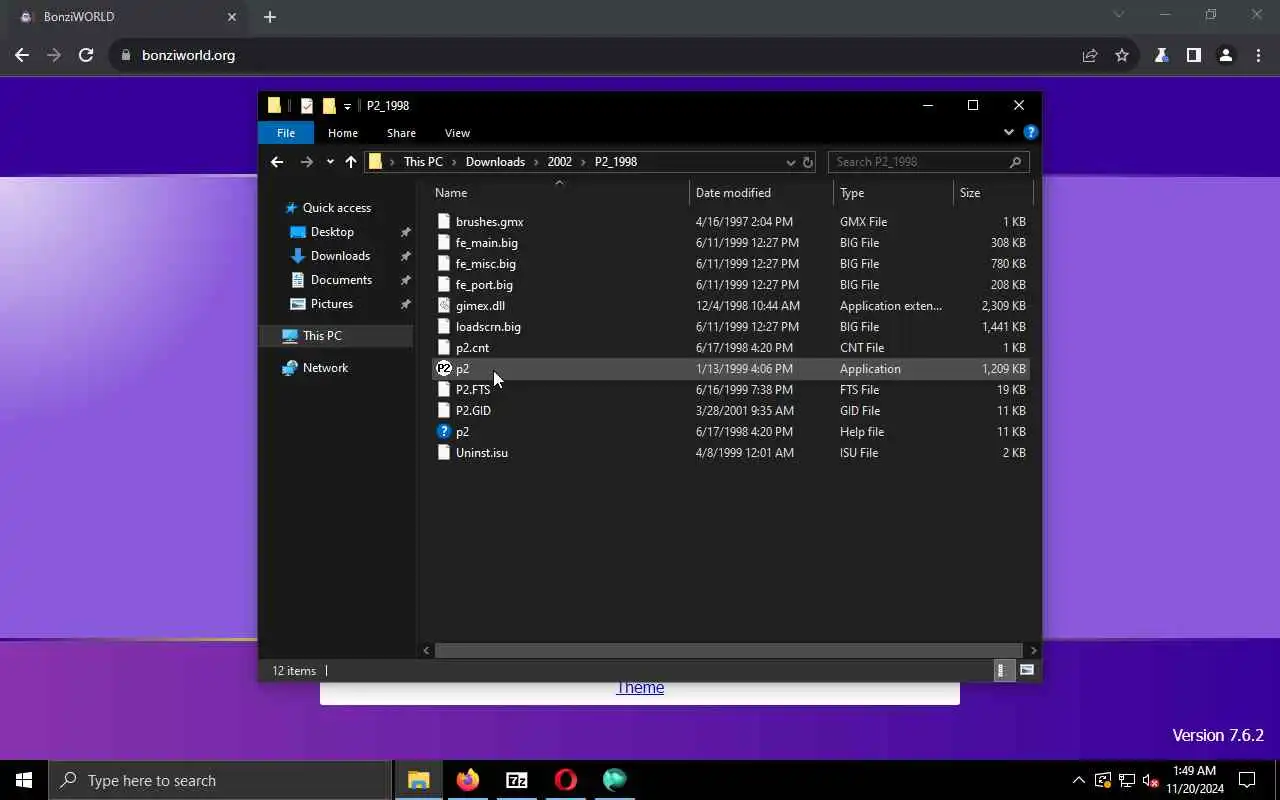Select Network in the navigation pane
The image size is (1280, 800).
325,368
